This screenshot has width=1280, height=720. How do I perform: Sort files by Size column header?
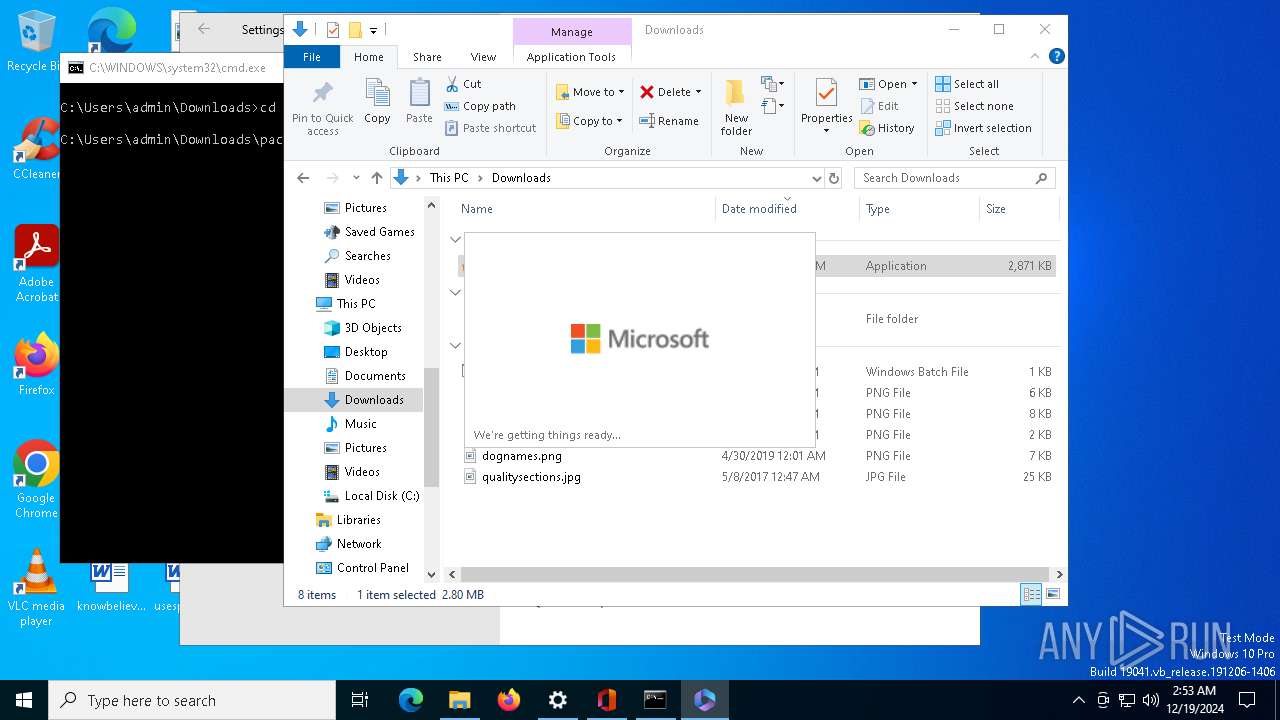[x=1018, y=209]
